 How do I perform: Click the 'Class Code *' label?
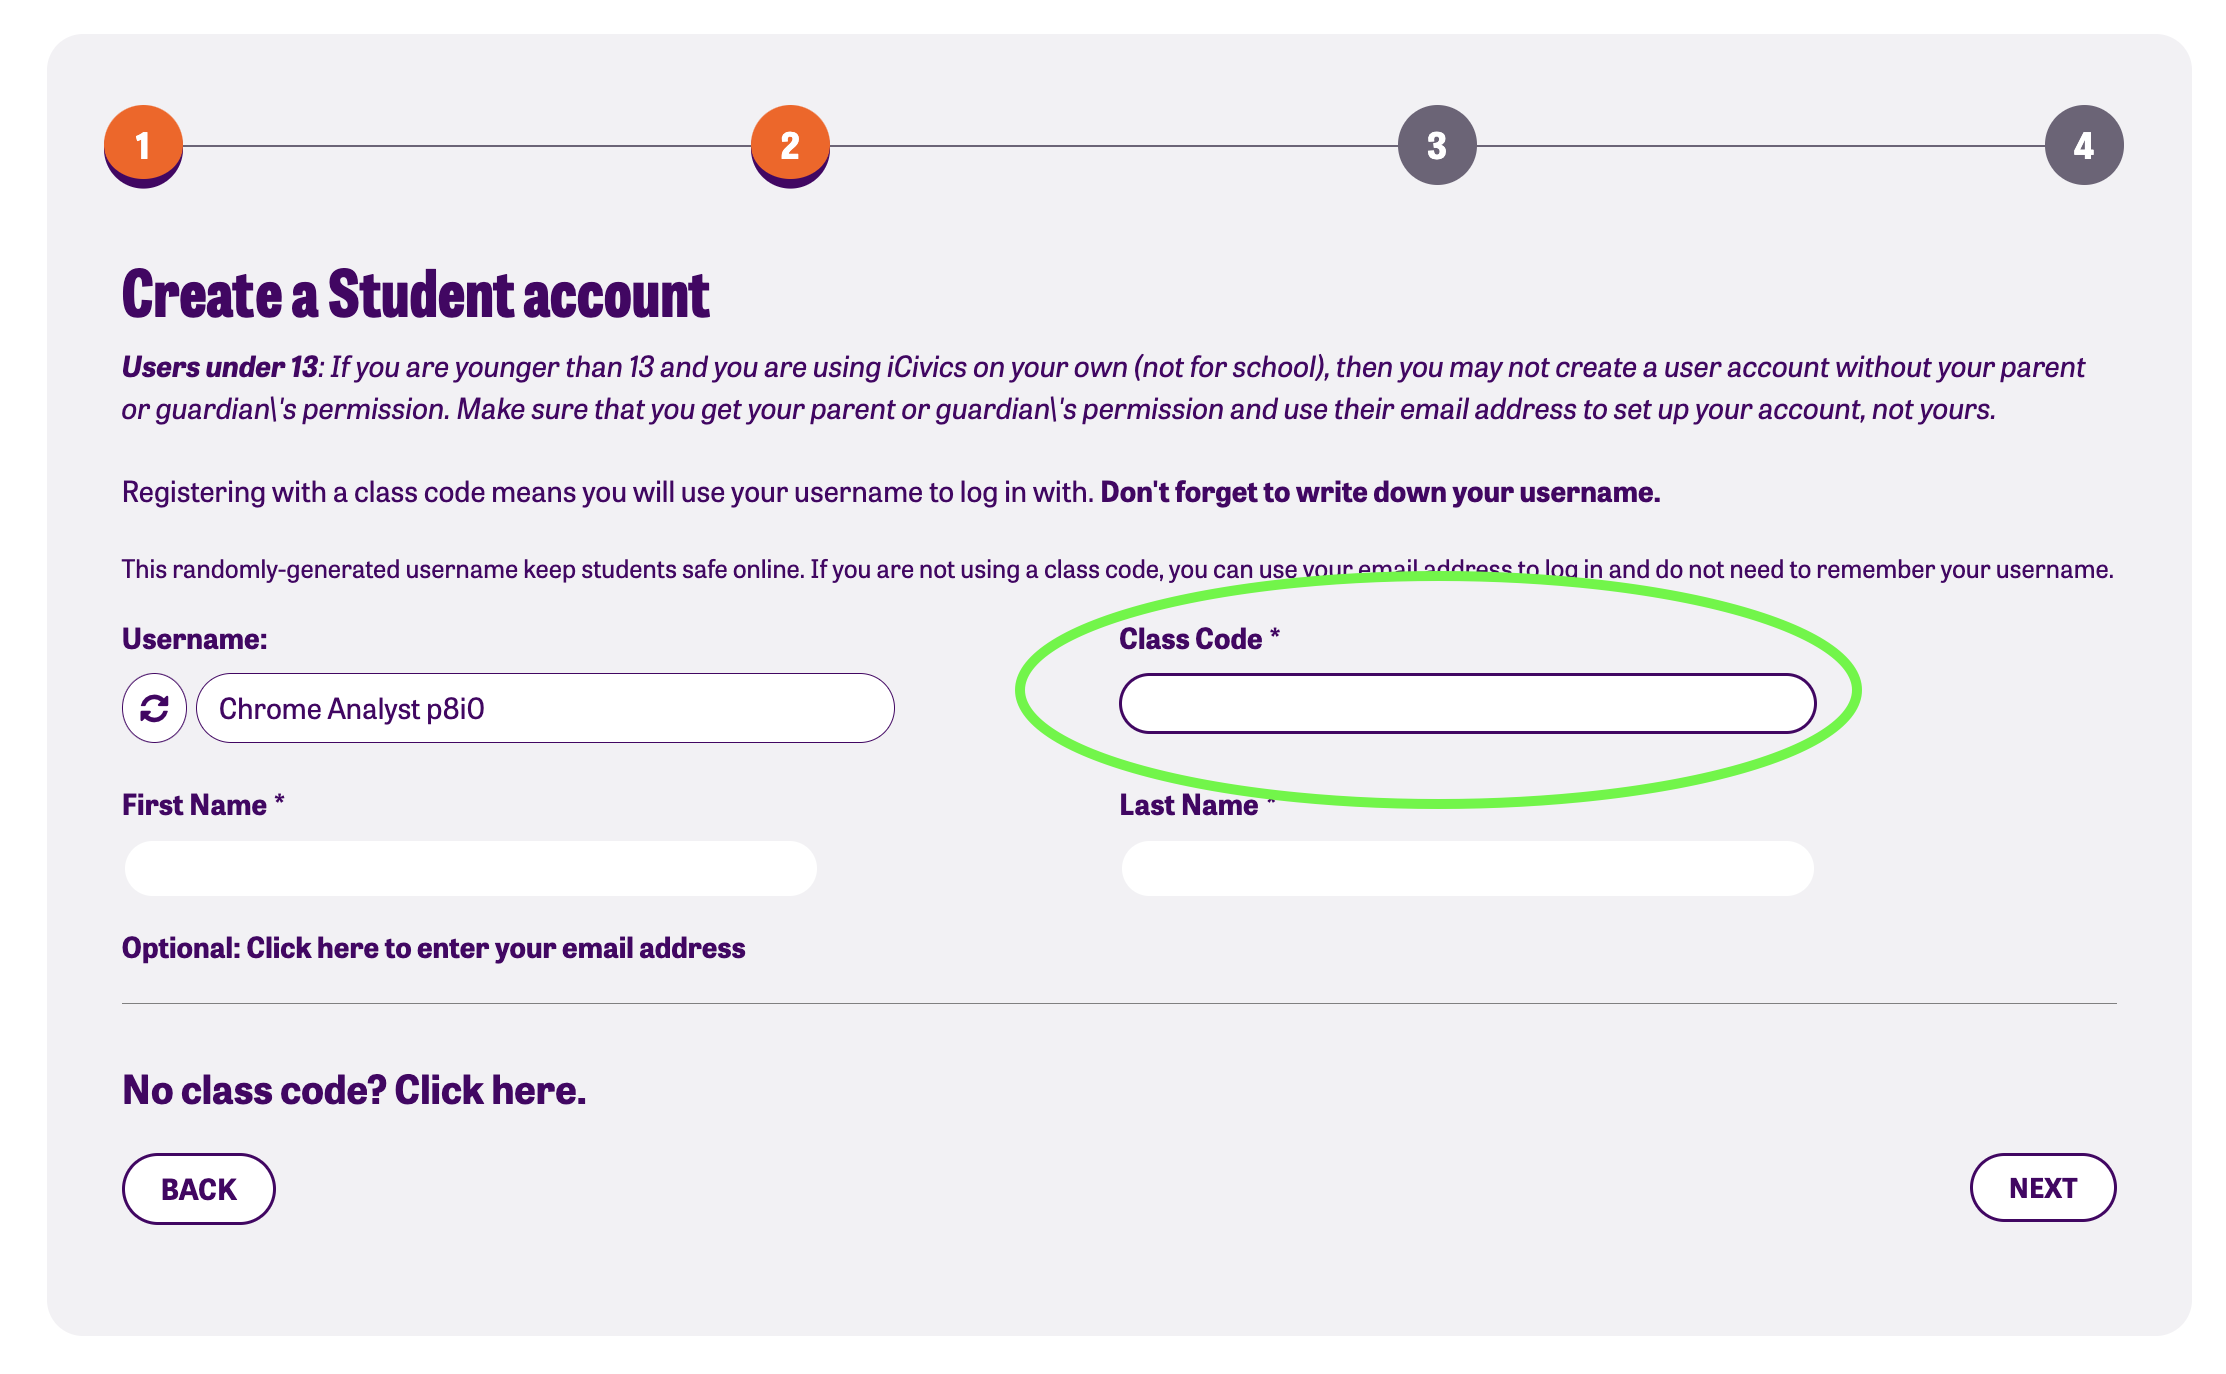[x=1199, y=639]
